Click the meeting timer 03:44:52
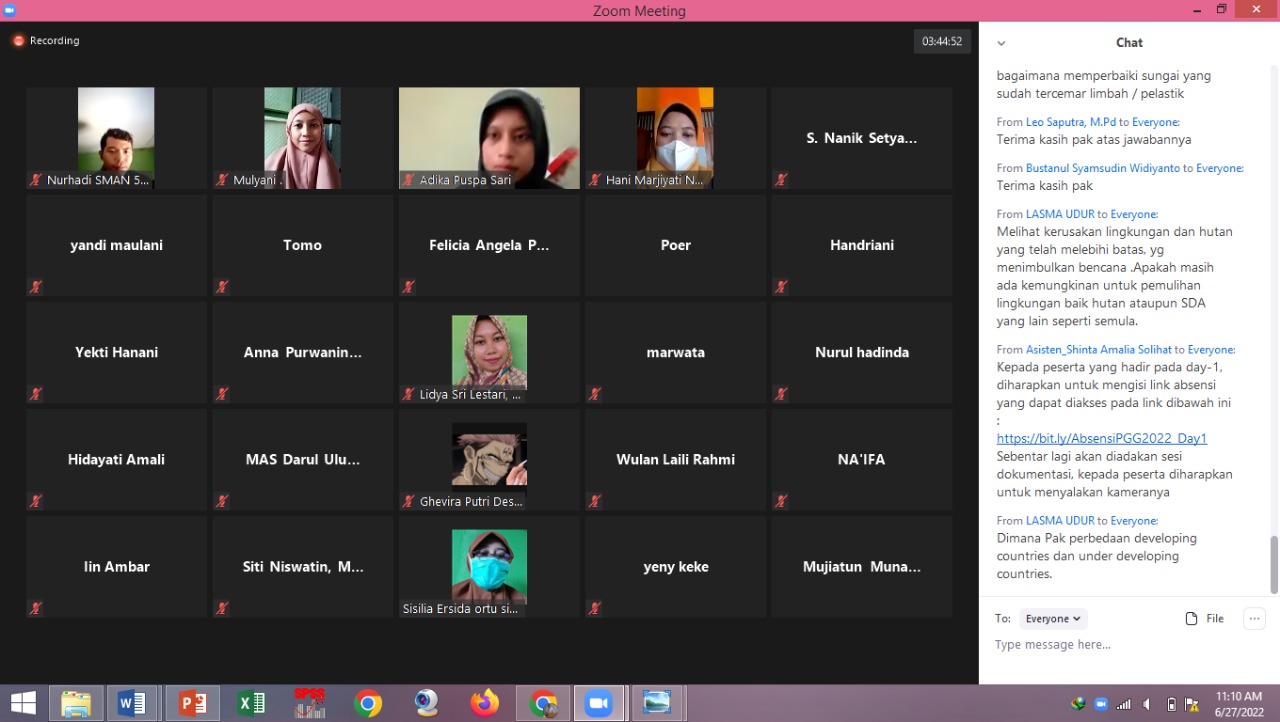The height and width of the screenshot is (722, 1280). point(942,41)
